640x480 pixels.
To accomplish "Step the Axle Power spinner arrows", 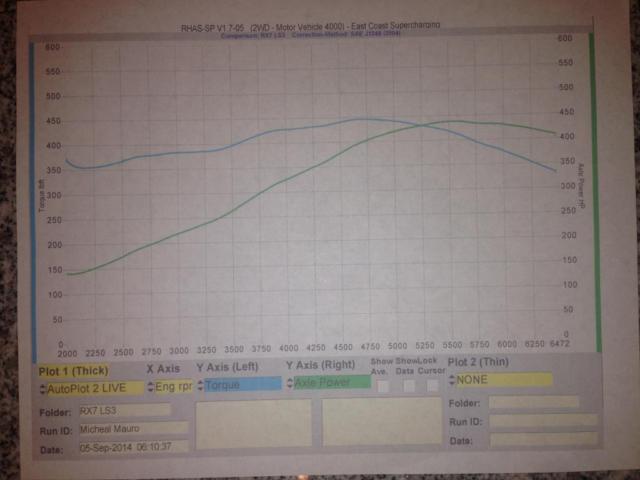I will click(x=289, y=383).
